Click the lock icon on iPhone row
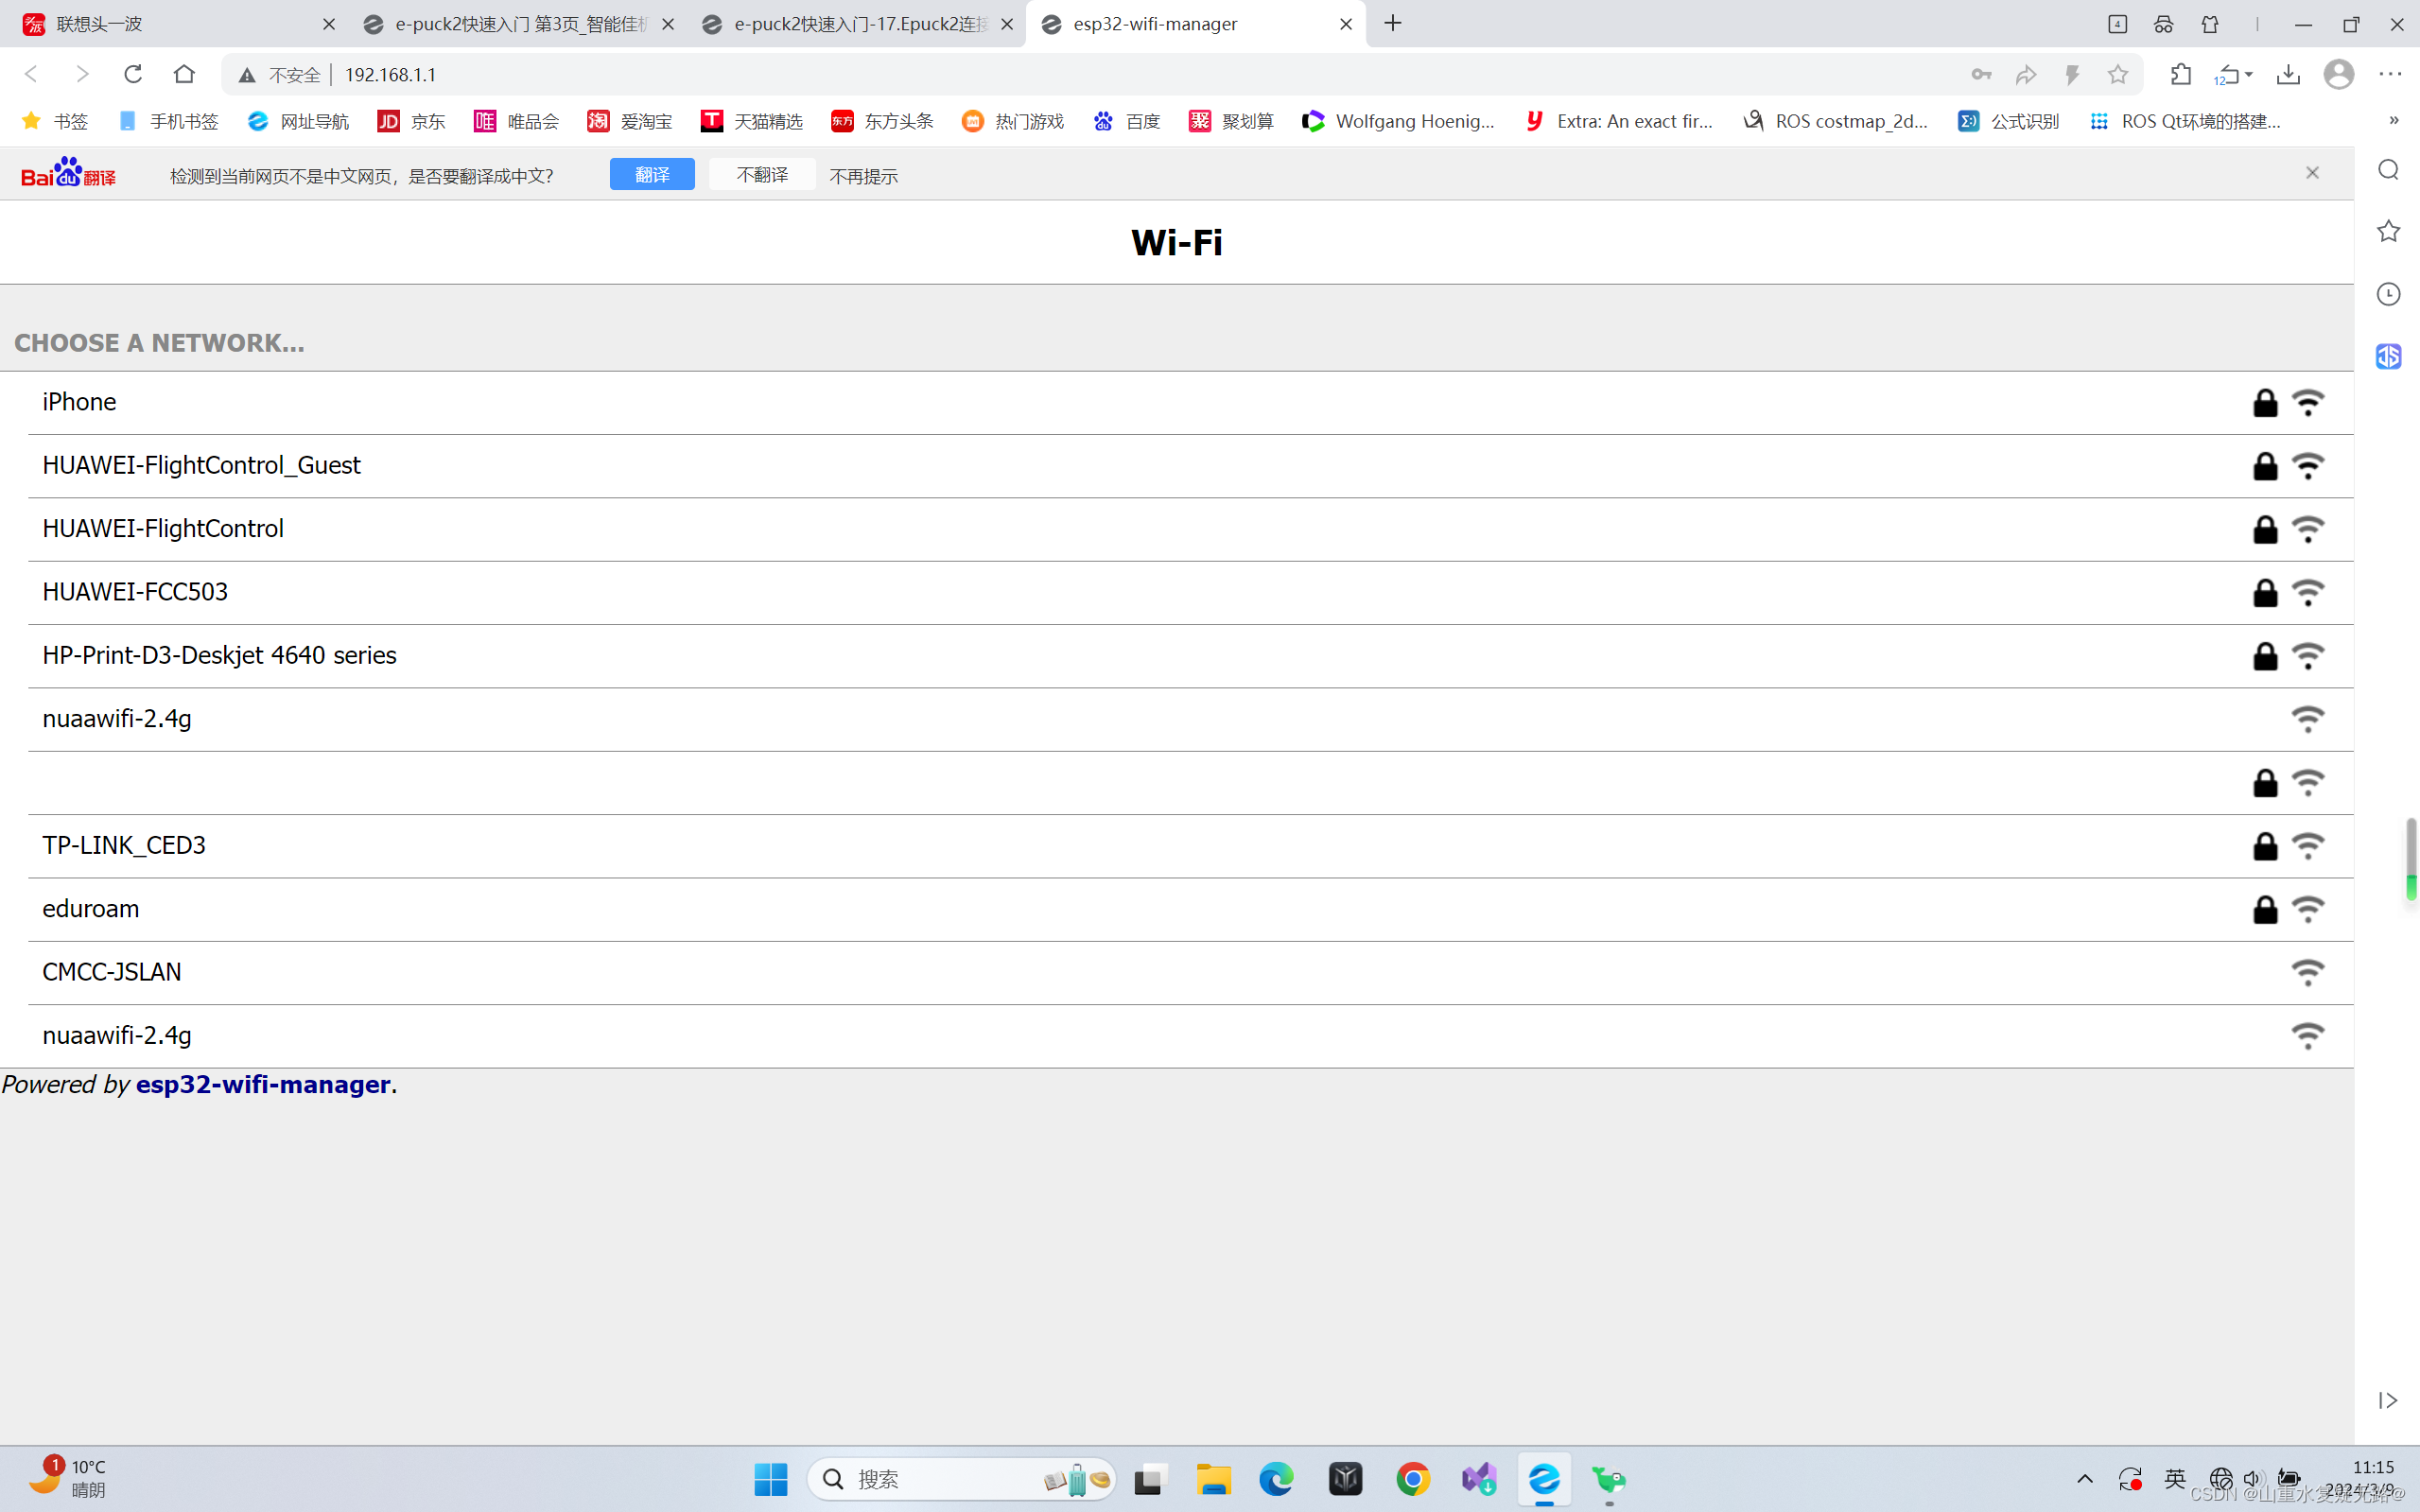2420x1512 pixels. 2265,403
